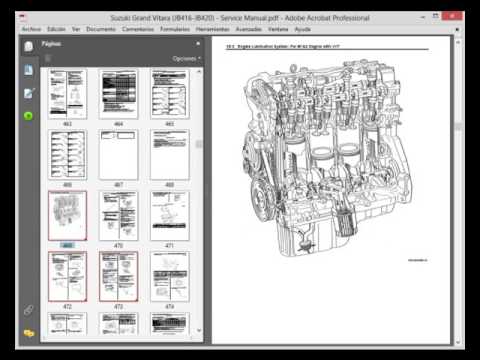The width and height of the screenshot is (480, 360).
Task: Select page thumbnail 465
Action: coord(170,94)
